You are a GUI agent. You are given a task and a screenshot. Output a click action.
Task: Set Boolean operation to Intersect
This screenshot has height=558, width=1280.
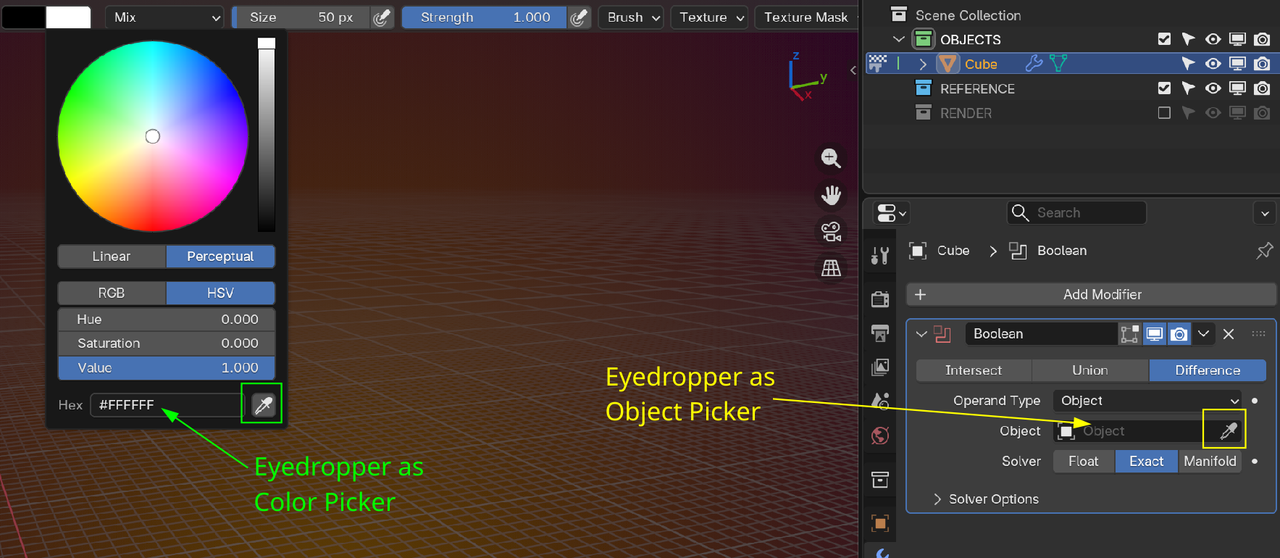(x=974, y=370)
